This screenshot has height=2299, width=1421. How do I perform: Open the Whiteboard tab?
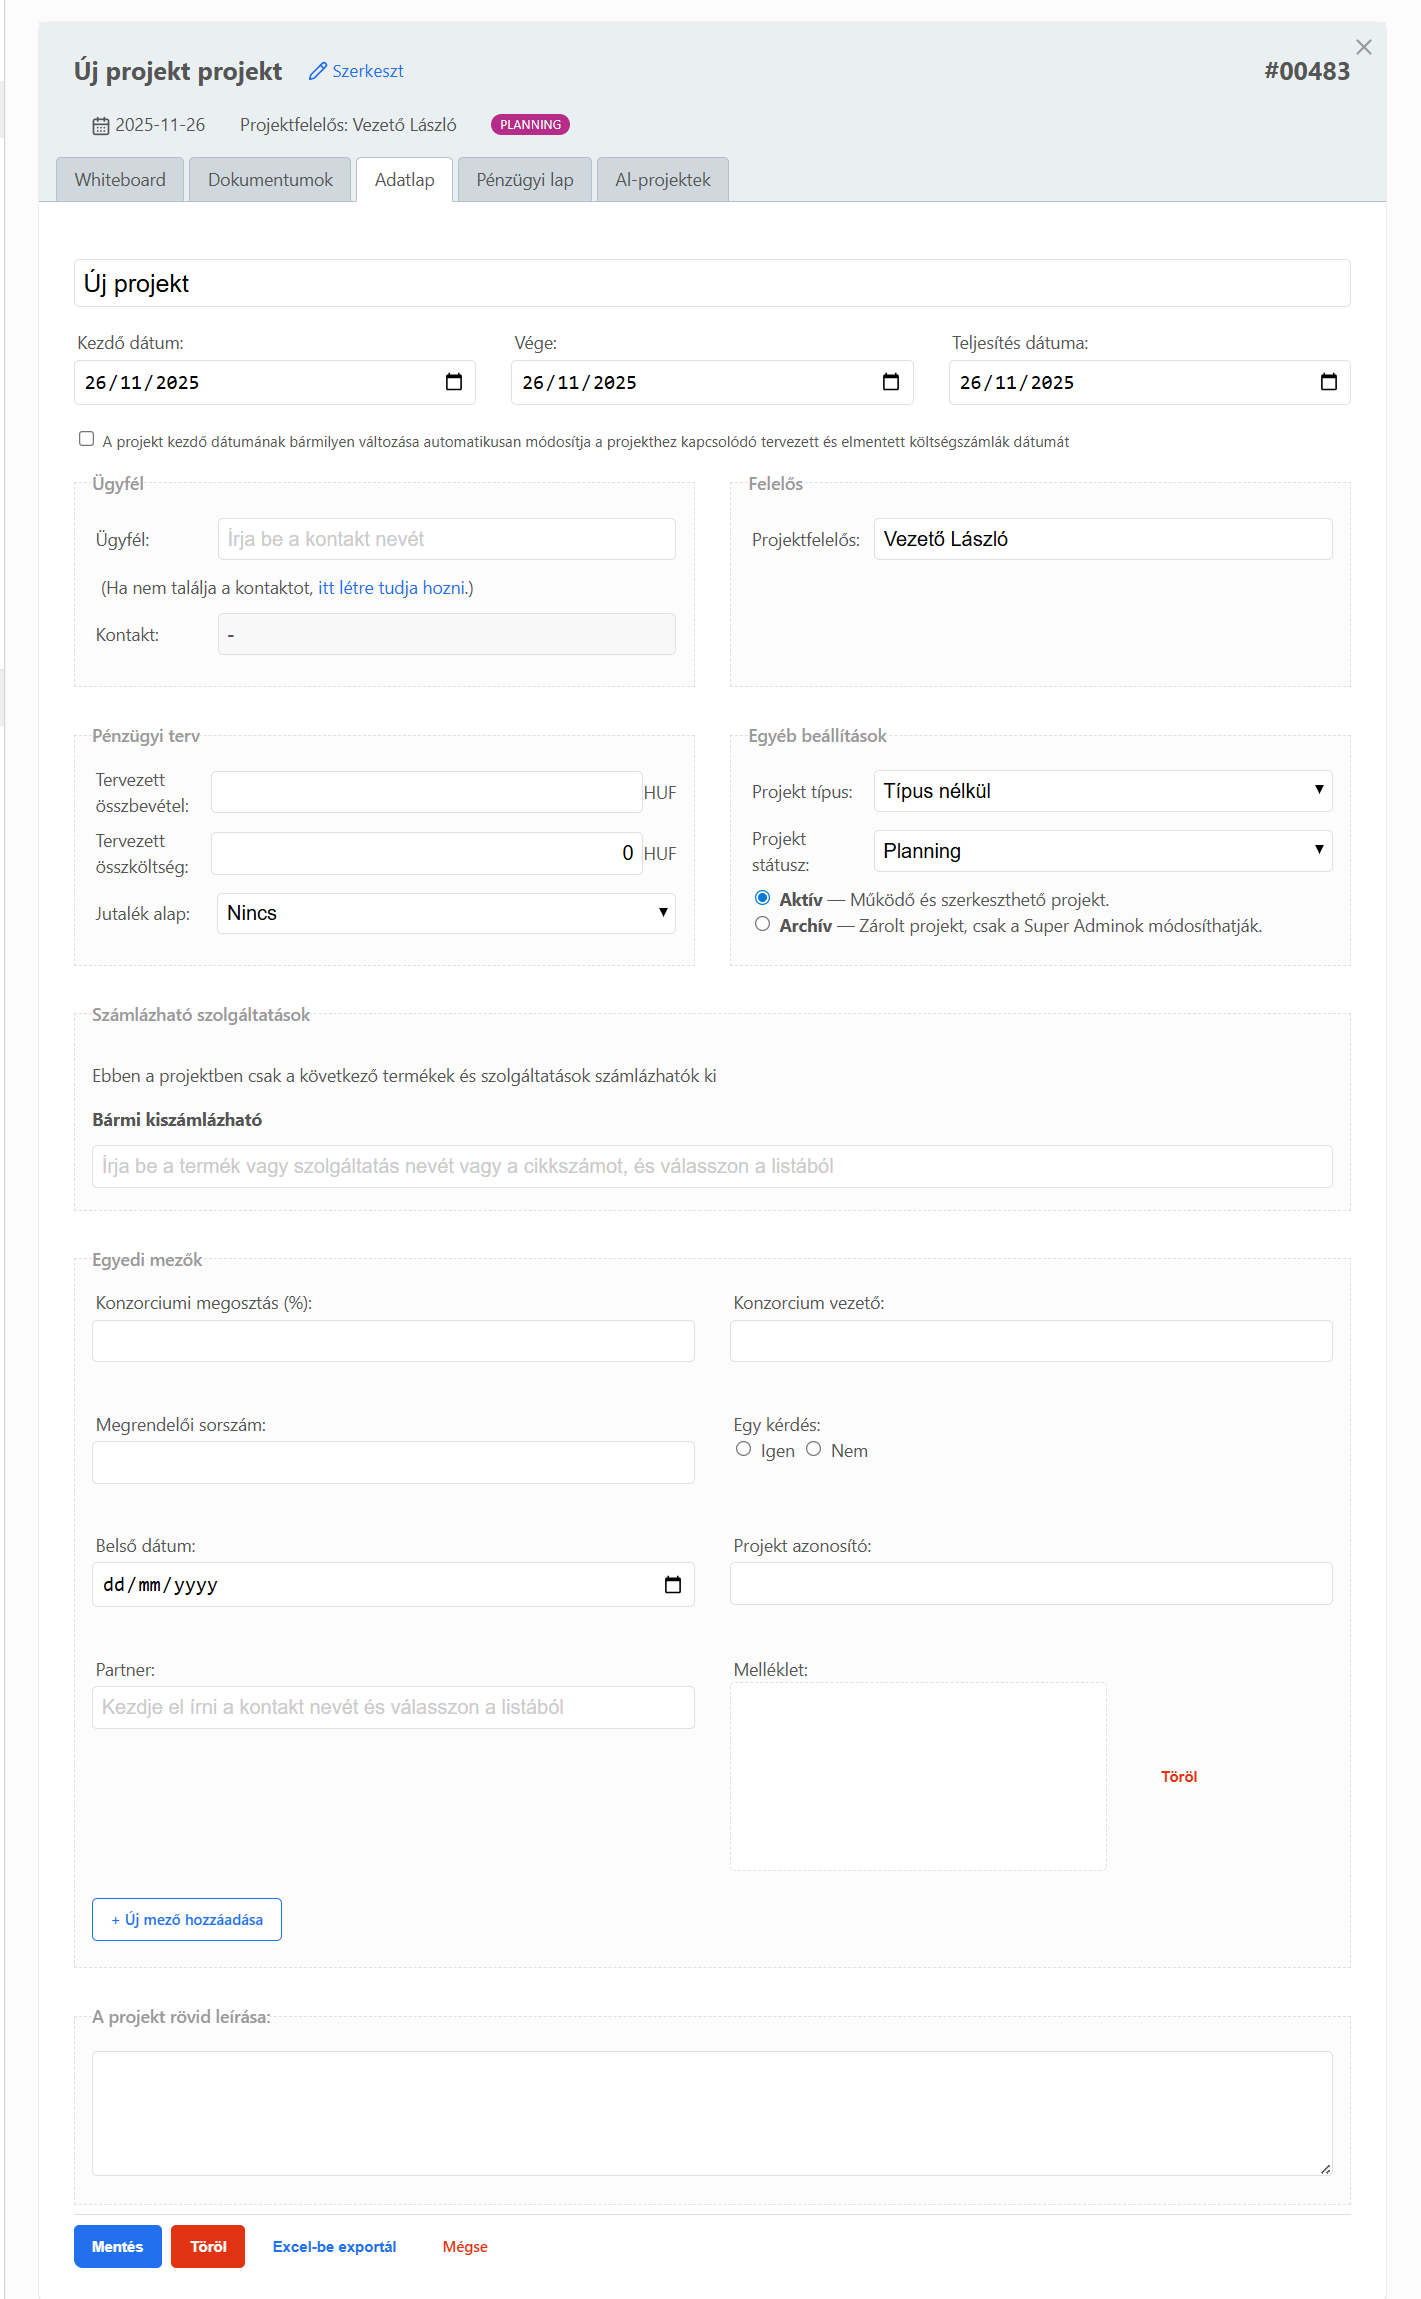[x=120, y=180]
